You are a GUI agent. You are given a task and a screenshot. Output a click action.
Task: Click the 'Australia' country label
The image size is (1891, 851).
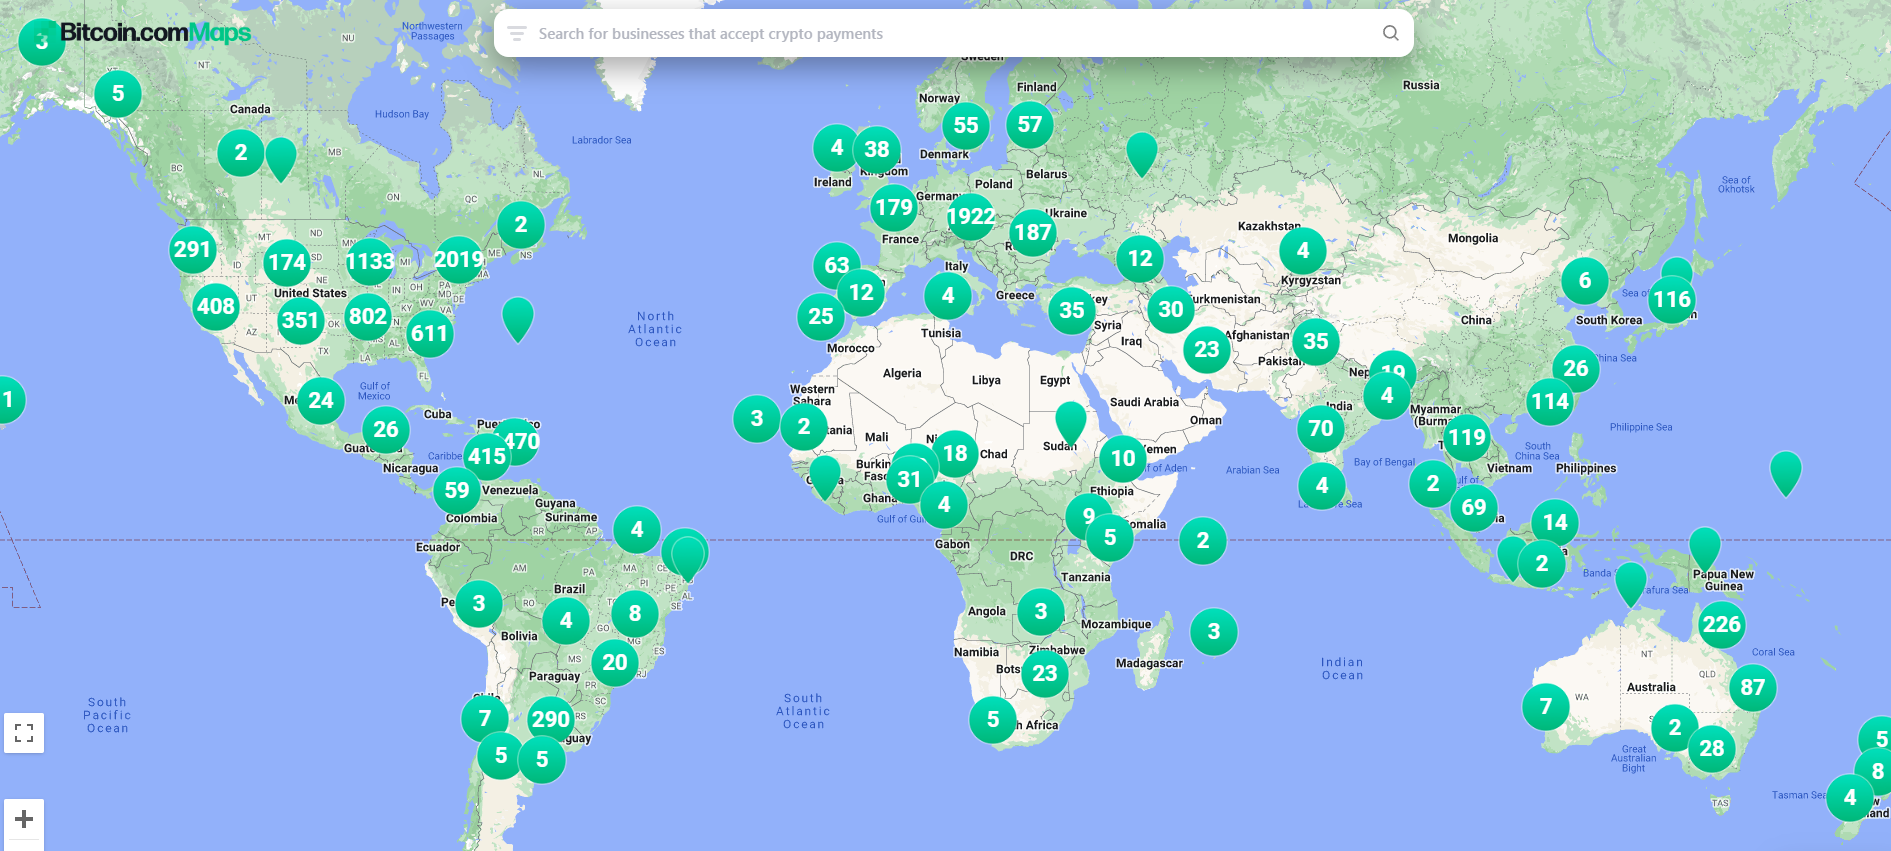tap(1651, 687)
